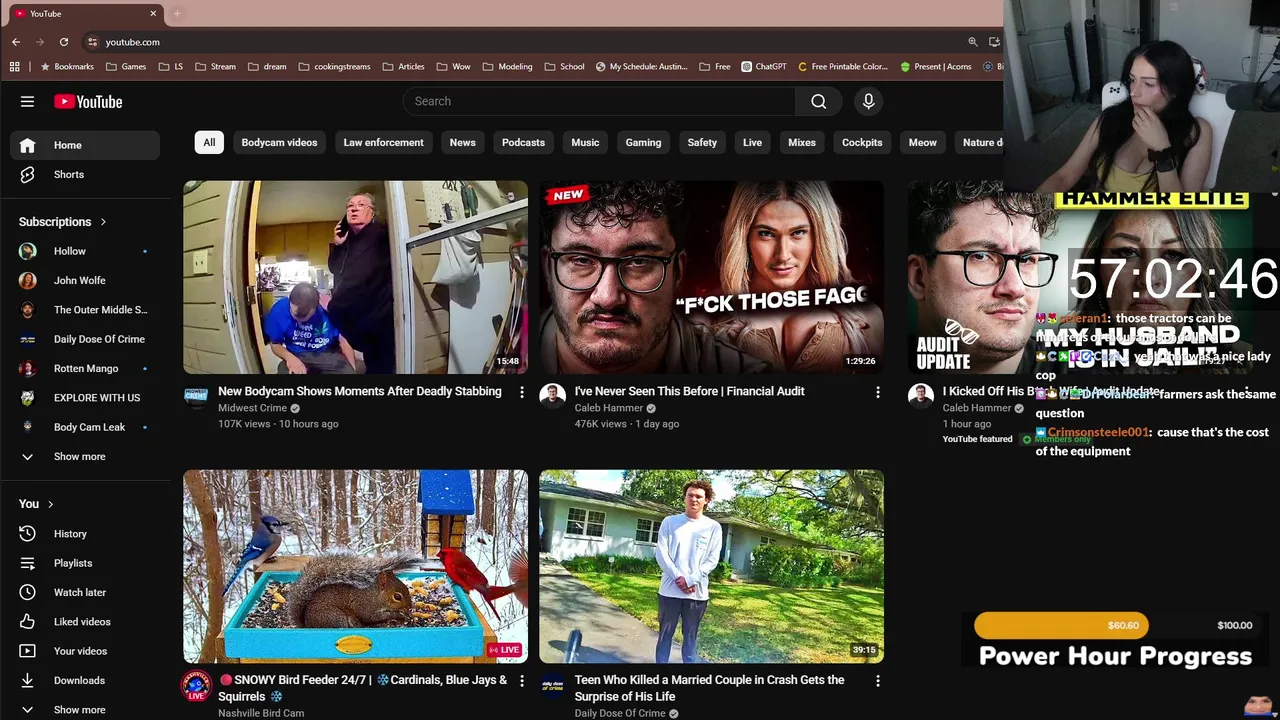This screenshot has height=720, width=1280.
Task: Select the Cockpits chip
Action: coord(862,142)
